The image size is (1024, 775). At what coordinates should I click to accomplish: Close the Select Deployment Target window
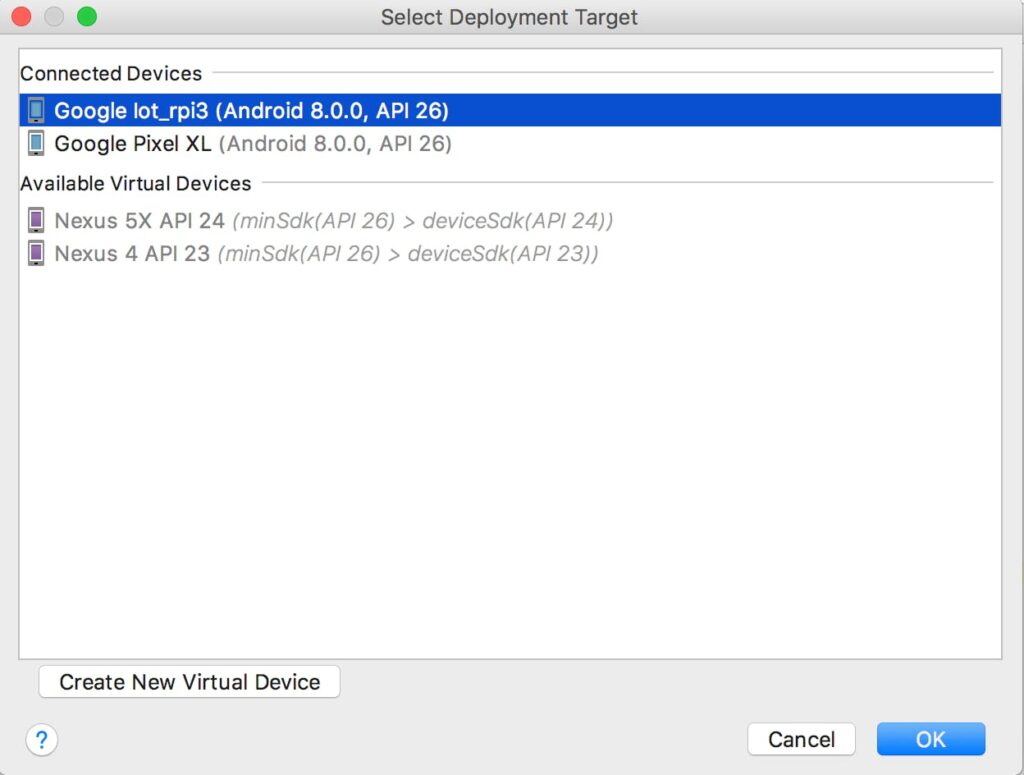point(21,17)
